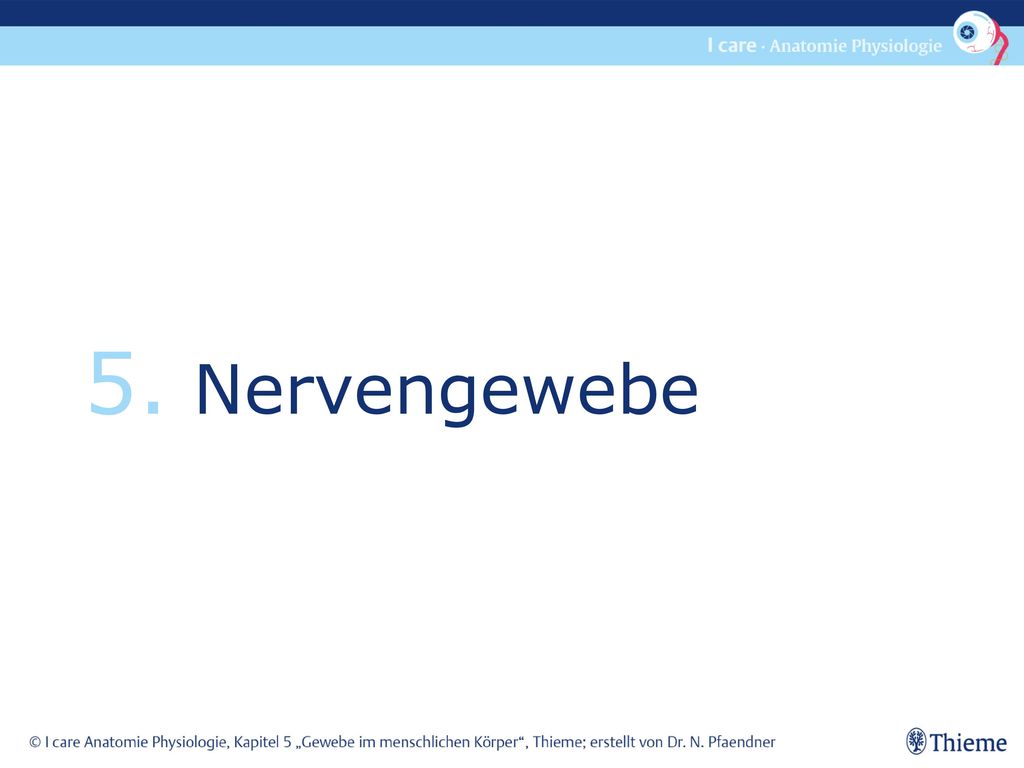The height and width of the screenshot is (768, 1024).
Task: Click the 'I care' header text
Action: (x=731, y=45)
